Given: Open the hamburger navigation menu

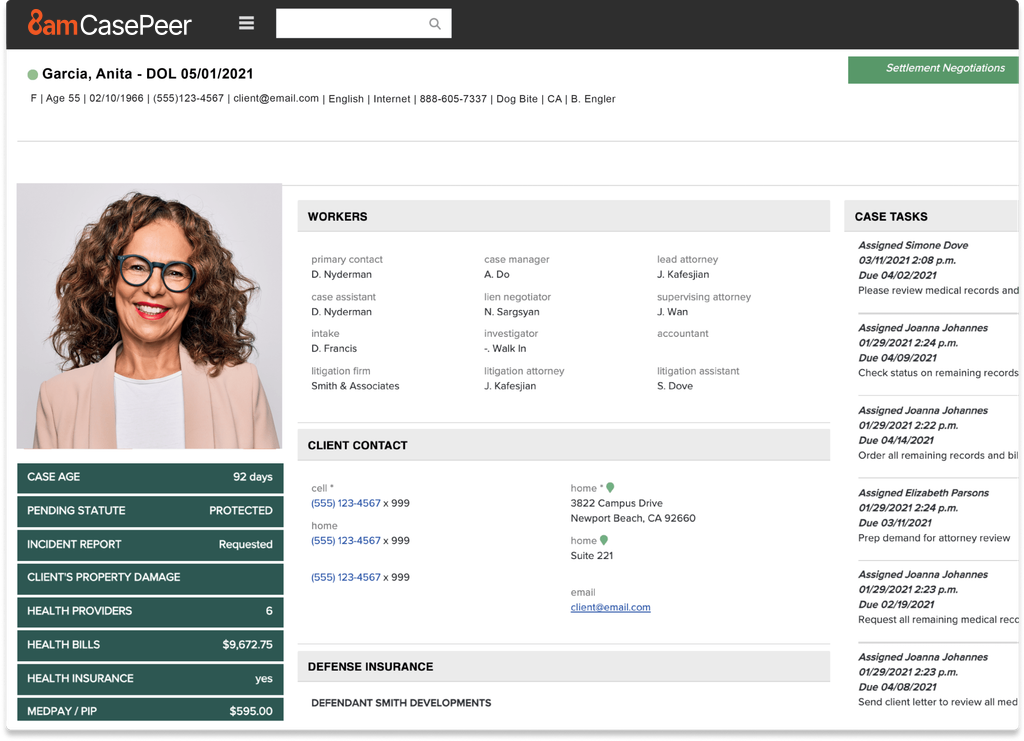Looking at the screenshot, I should tap(246, 22).
